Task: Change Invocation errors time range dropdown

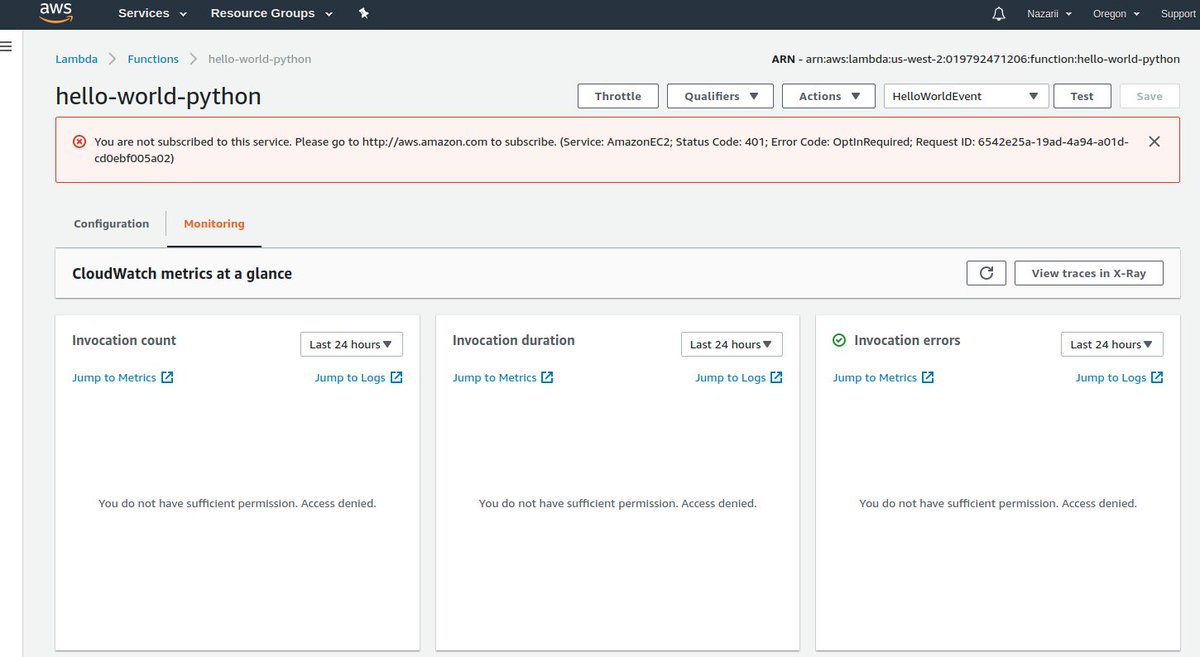Action: (x=1112, y=344)
